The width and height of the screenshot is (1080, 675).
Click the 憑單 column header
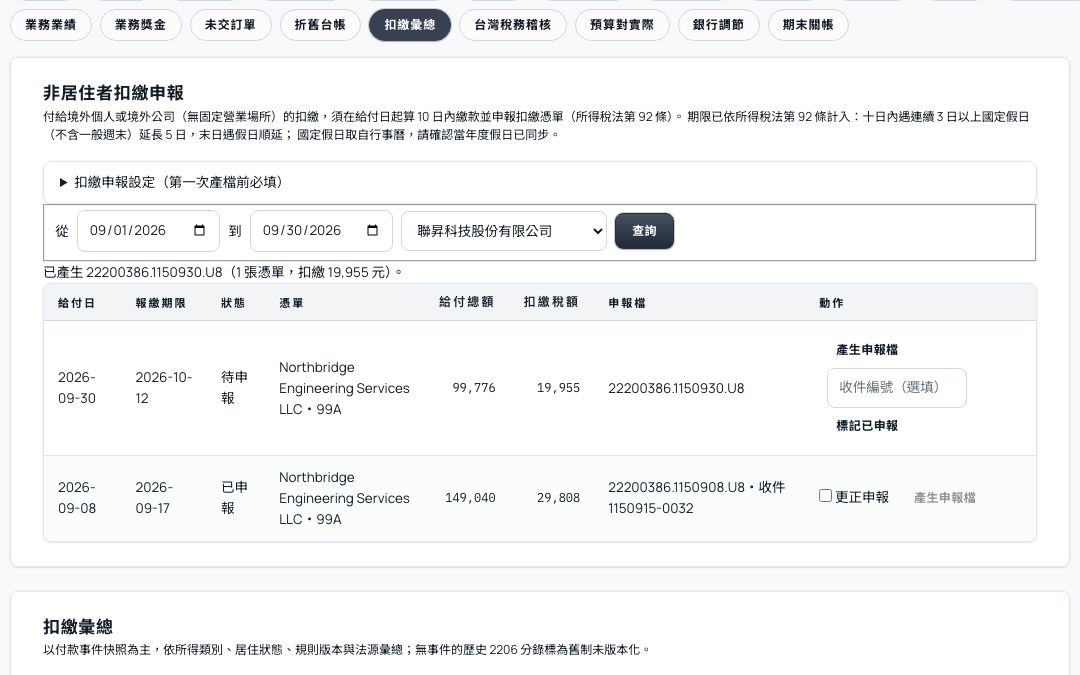pyautogui.click(x=291, y=303)
